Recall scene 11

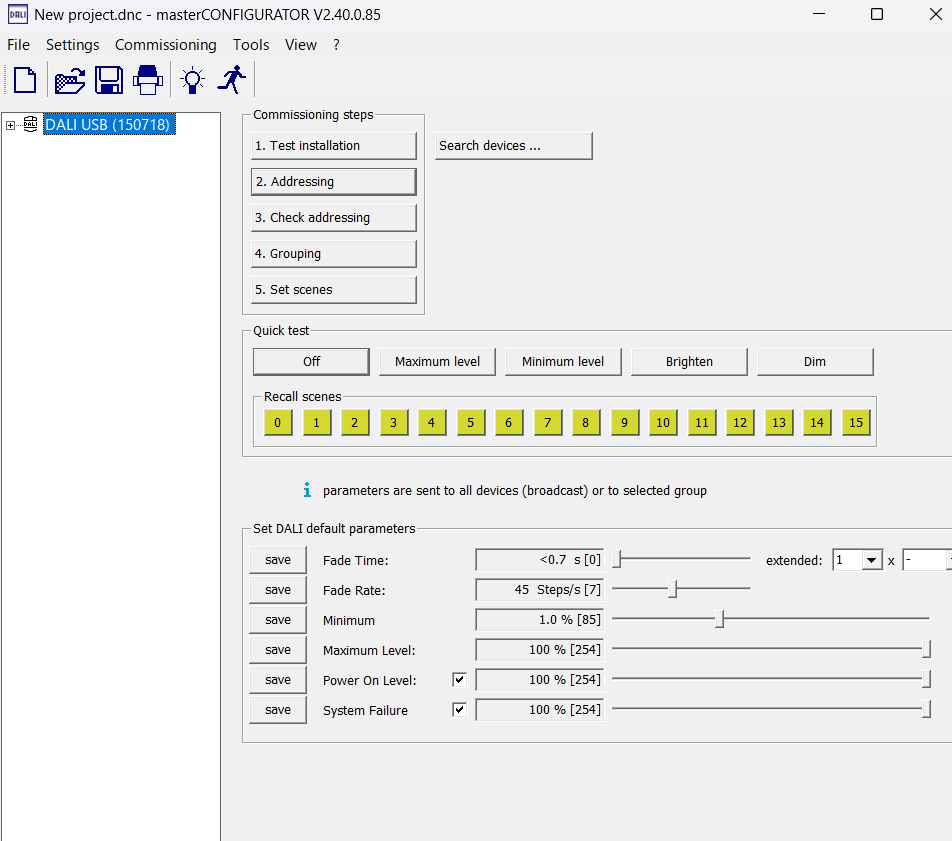702,423
